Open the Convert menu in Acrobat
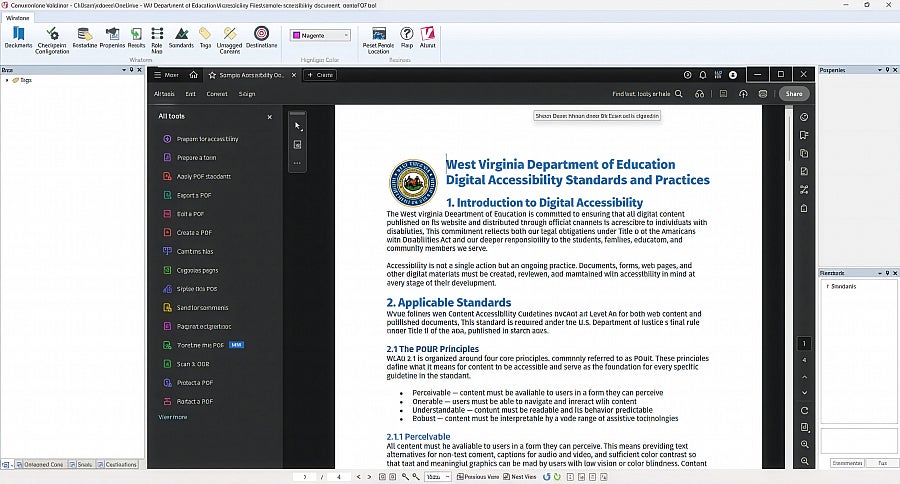 point(217,94)
